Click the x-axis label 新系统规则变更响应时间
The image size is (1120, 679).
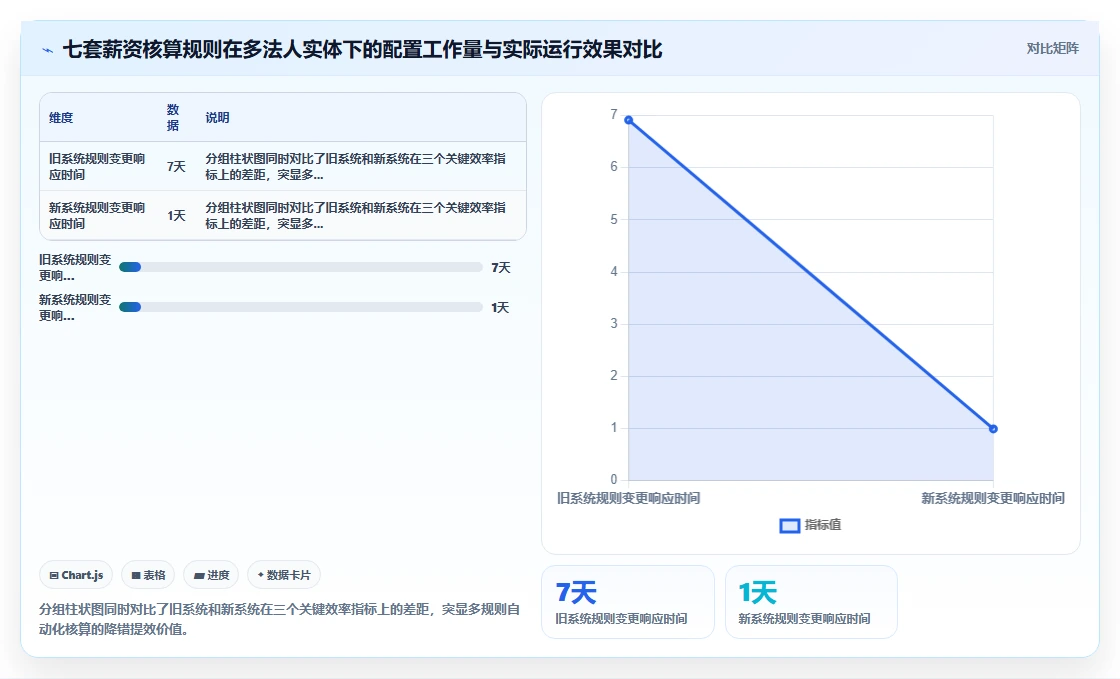coord(993,498)
